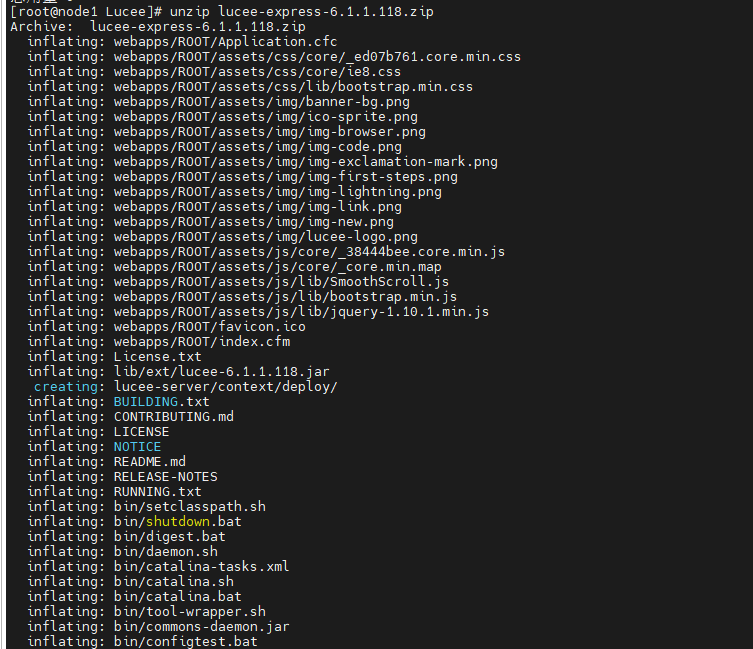Click the lucee-server/context/deploy/ directory path
This screenshot has height=649, width=753.
[225, 386]
